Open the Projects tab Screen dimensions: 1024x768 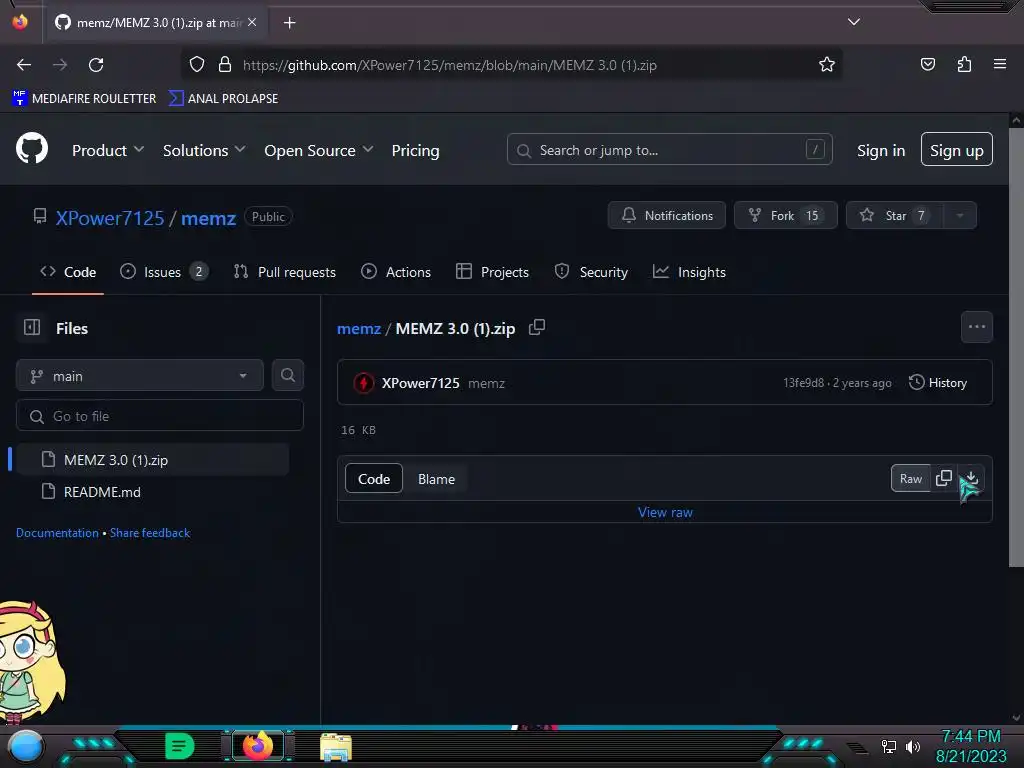click(x=492, y=272)
